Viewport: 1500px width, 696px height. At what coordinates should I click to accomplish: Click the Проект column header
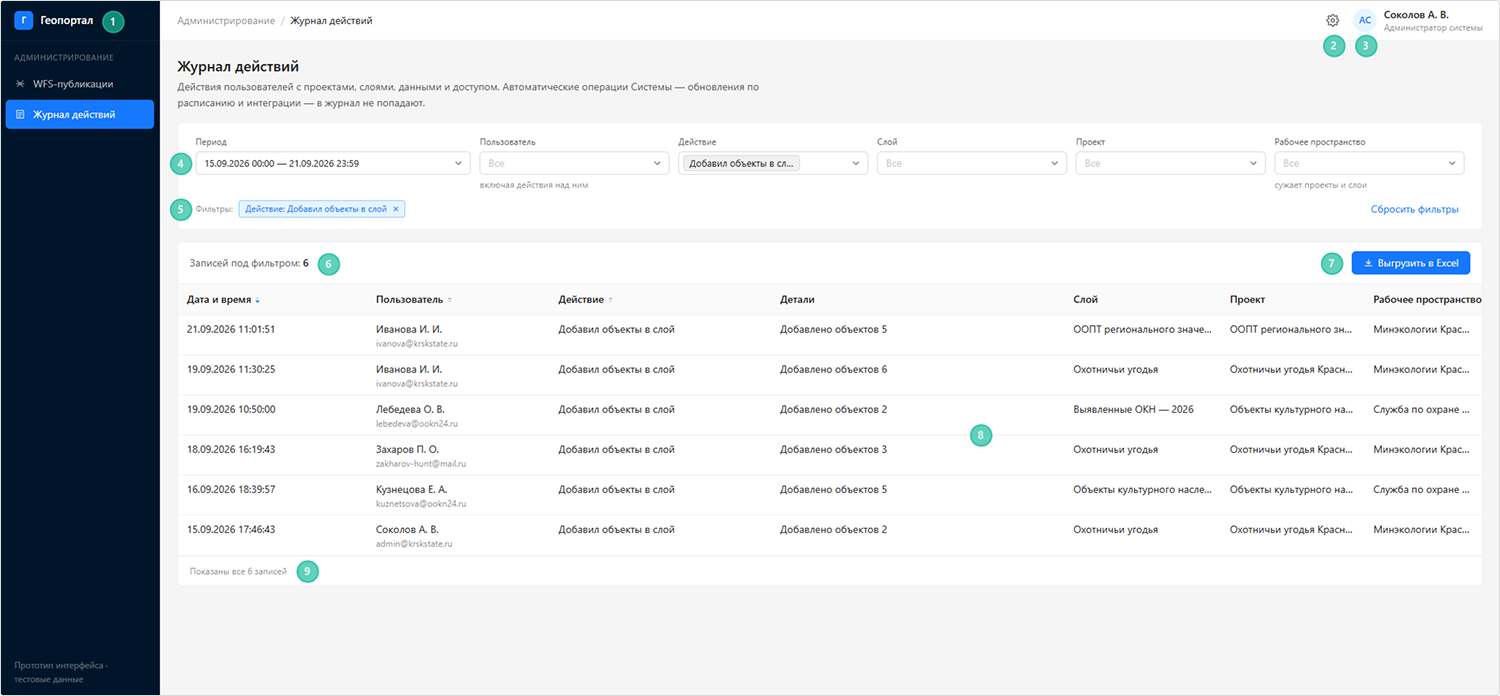[1247, 300]
